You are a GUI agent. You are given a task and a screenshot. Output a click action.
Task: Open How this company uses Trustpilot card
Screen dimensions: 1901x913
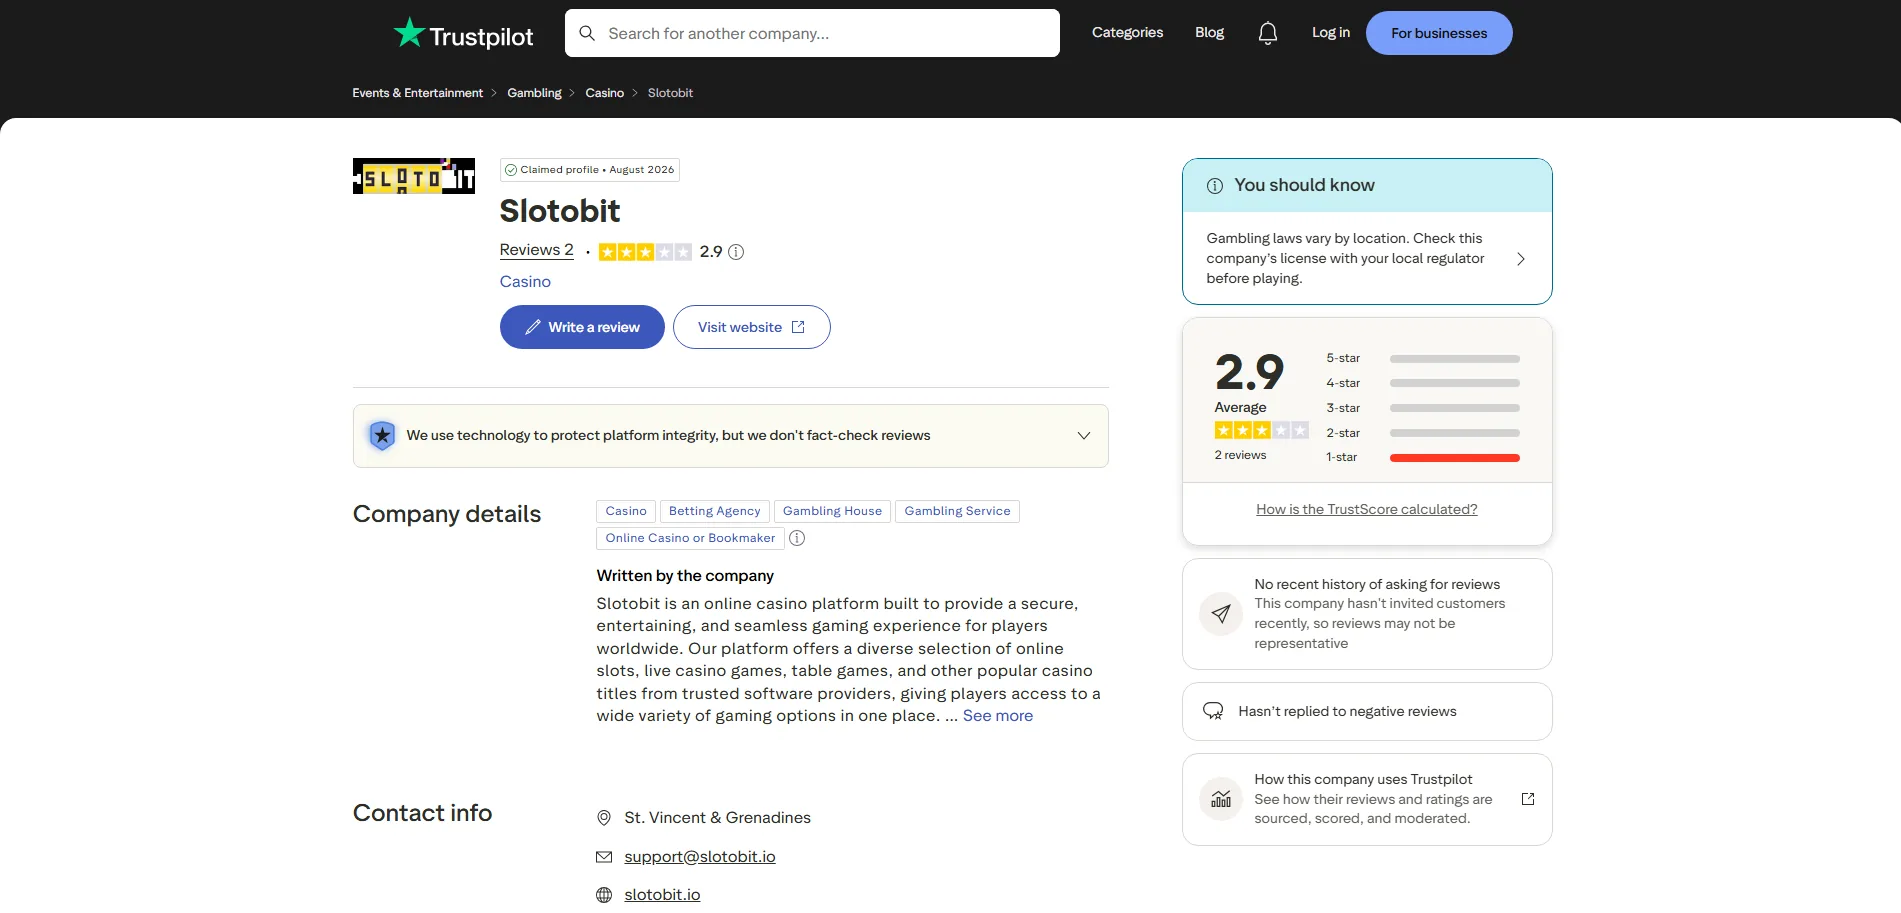(x=1367, y=799)
